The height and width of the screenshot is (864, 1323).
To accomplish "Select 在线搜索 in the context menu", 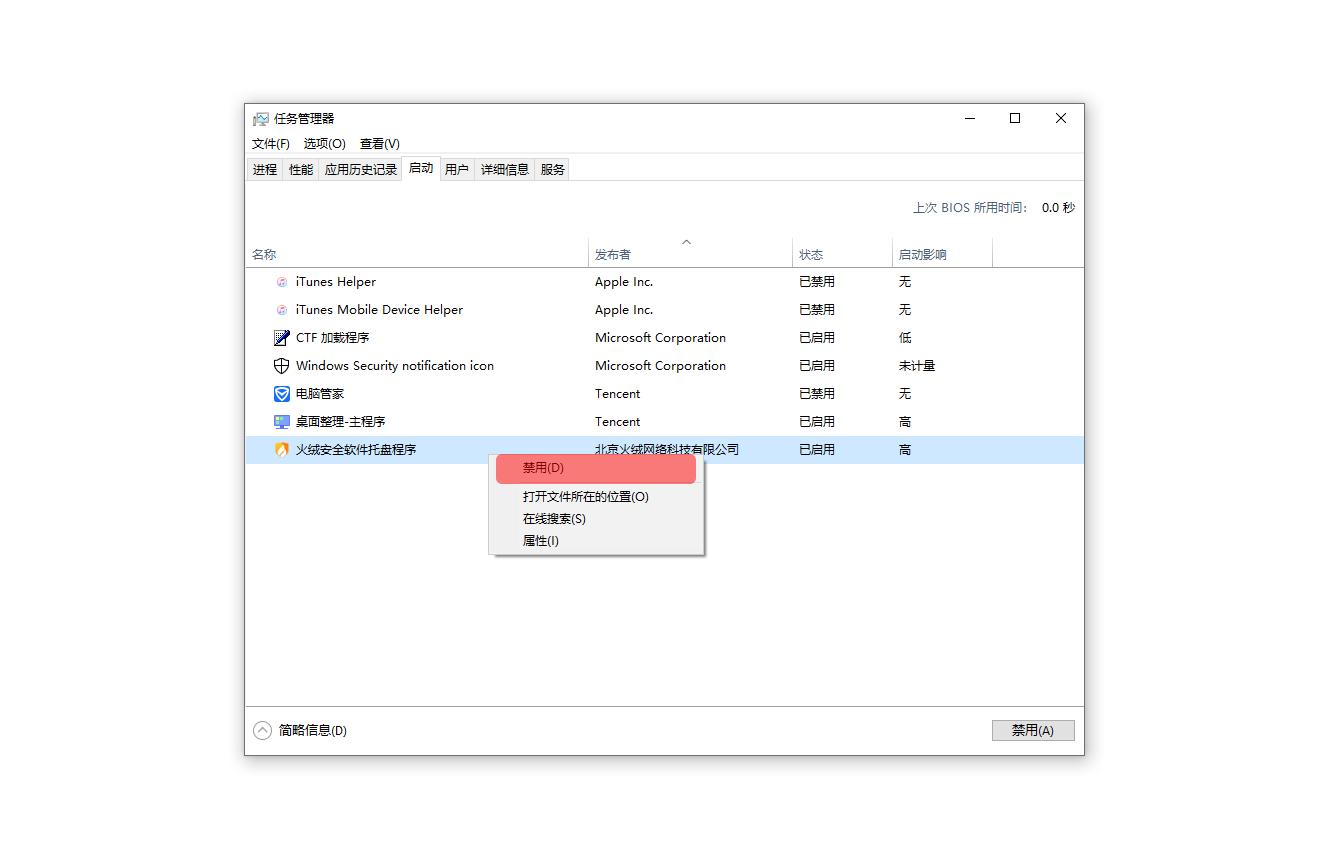I will tap(555, 518).
